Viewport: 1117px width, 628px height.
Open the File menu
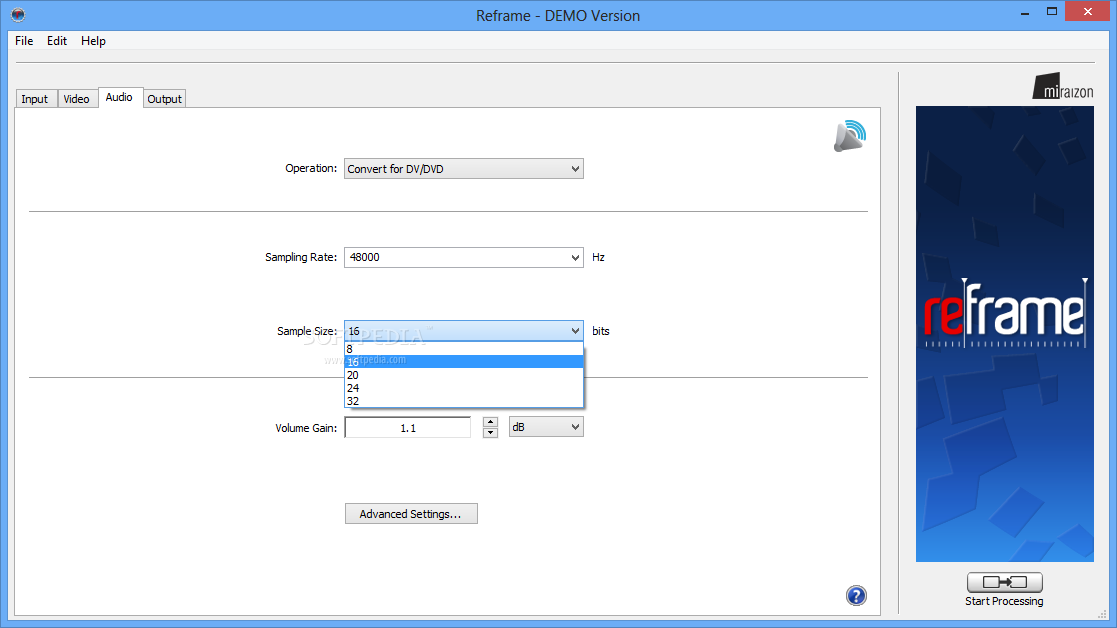pyautogui.click(x=24, y=41)
